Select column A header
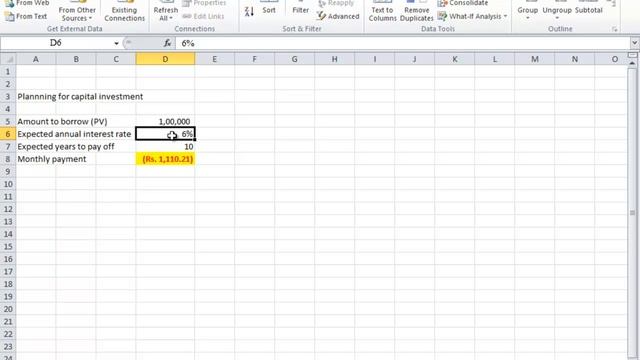The image size is (640, 360). (36, 59)
